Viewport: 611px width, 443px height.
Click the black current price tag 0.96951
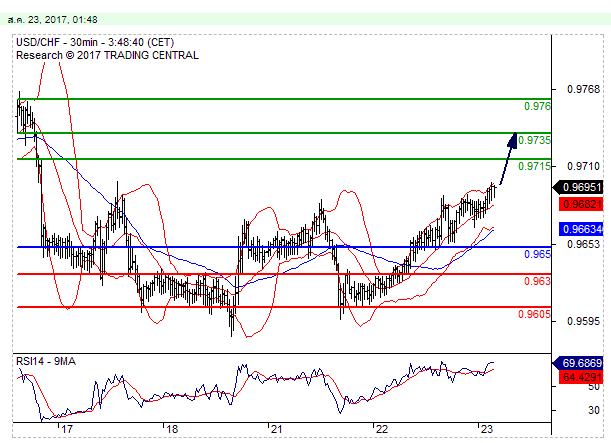point(578,187)
